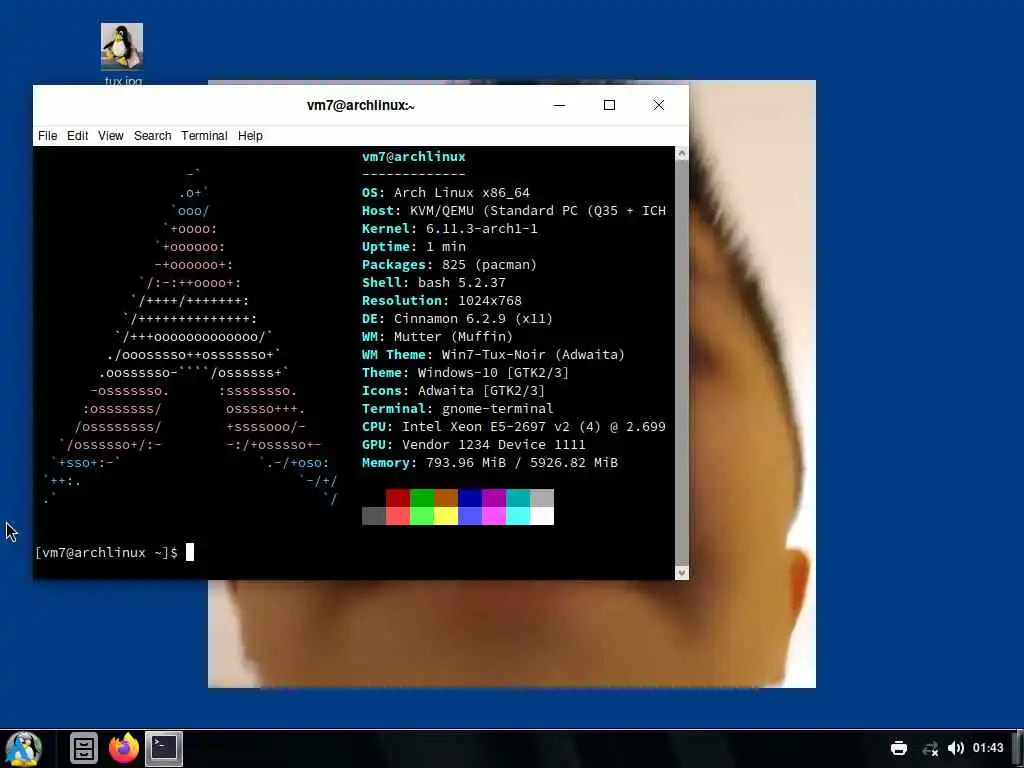Click the terminal scrollbar up arrow
This screenshot has width=1024, height=768.
[x=681, y=154]
